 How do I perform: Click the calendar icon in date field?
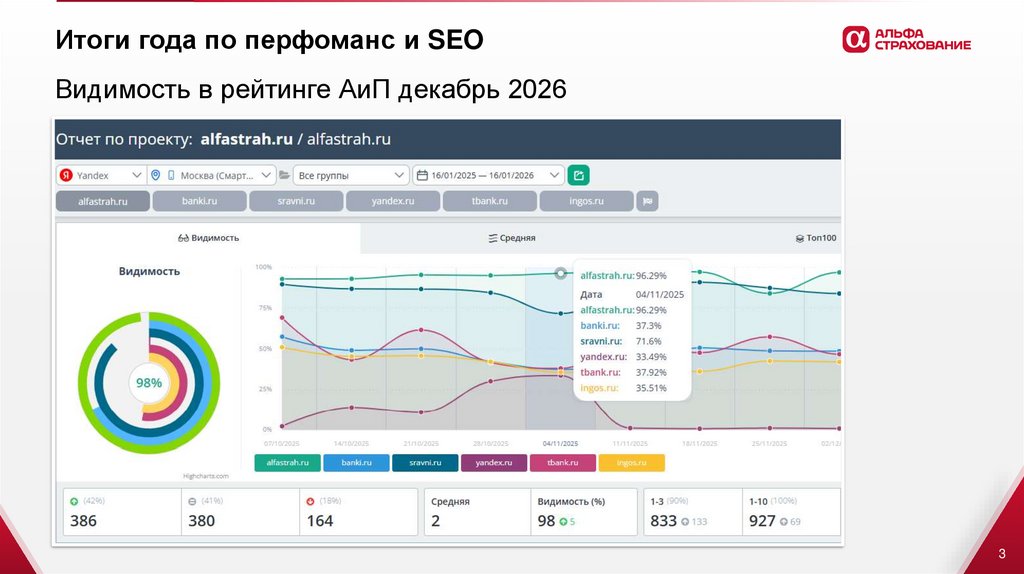(x=423, y=175)
